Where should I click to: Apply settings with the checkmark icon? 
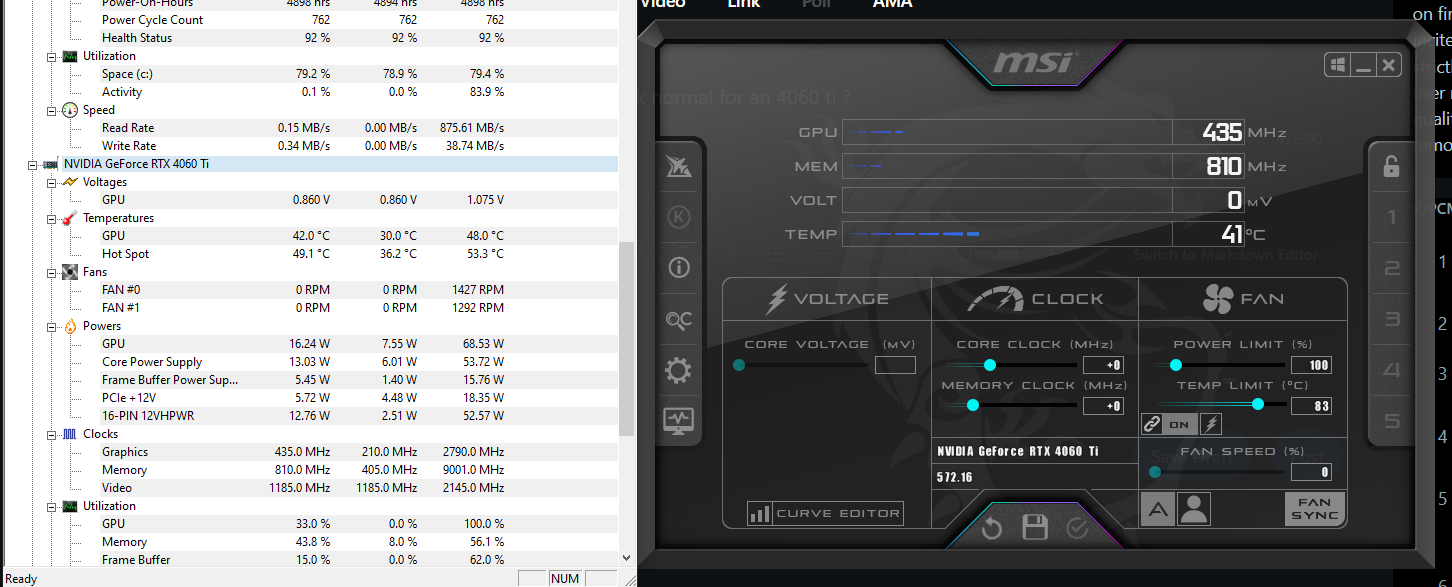pyautogui.click(x=1077, y=527)
